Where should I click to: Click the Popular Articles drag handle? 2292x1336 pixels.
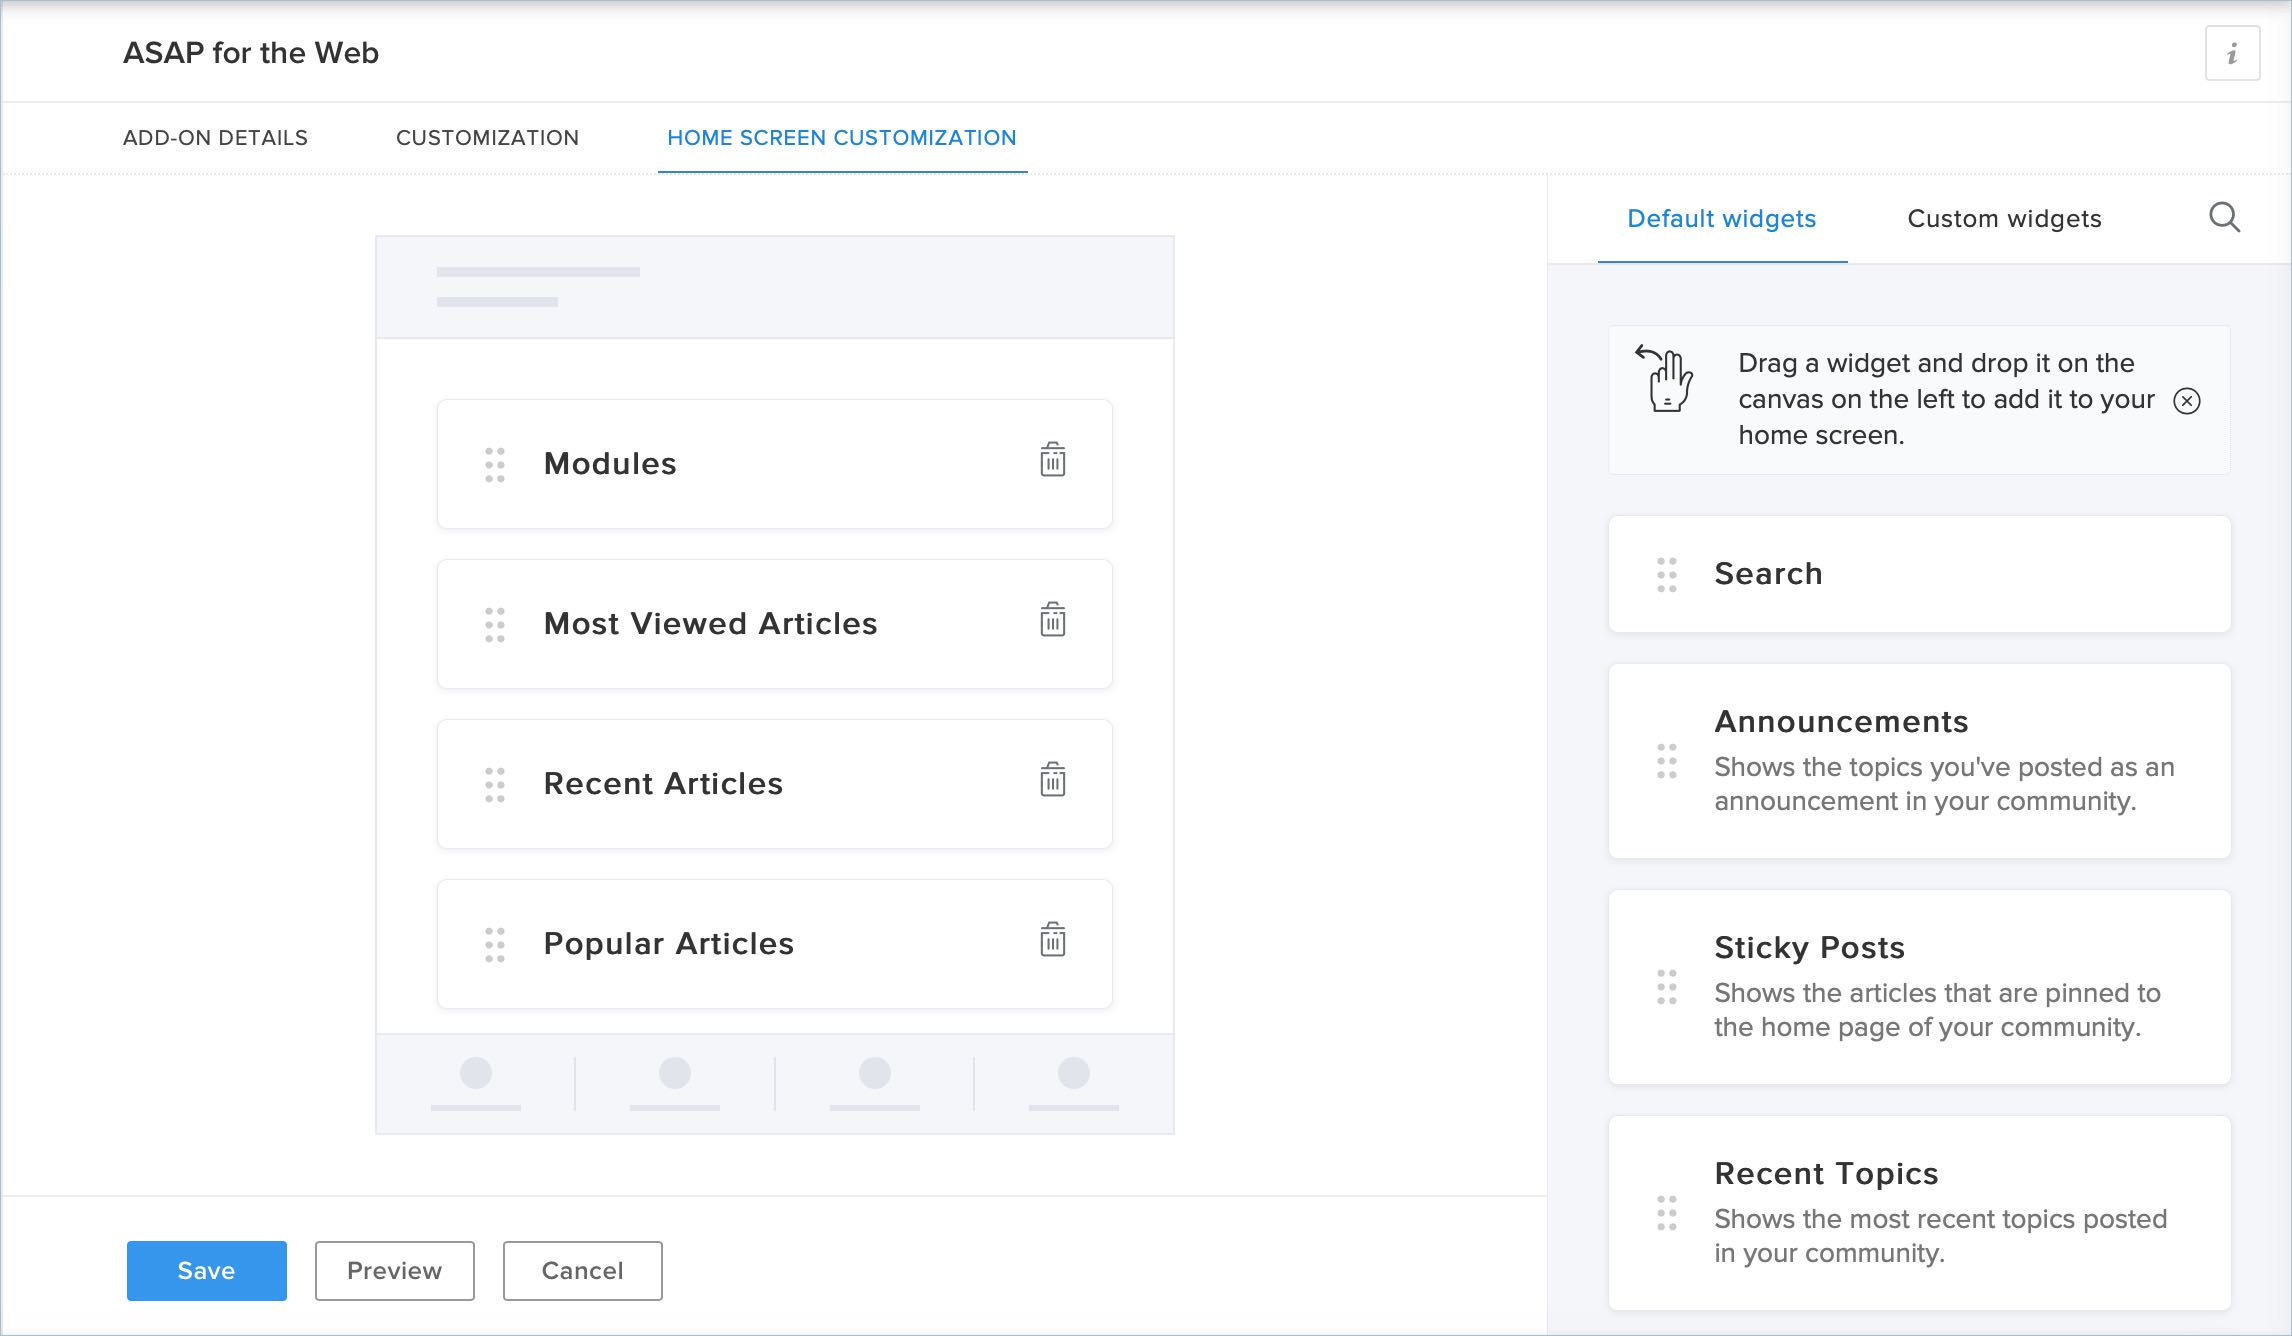[x=495, y=944]
